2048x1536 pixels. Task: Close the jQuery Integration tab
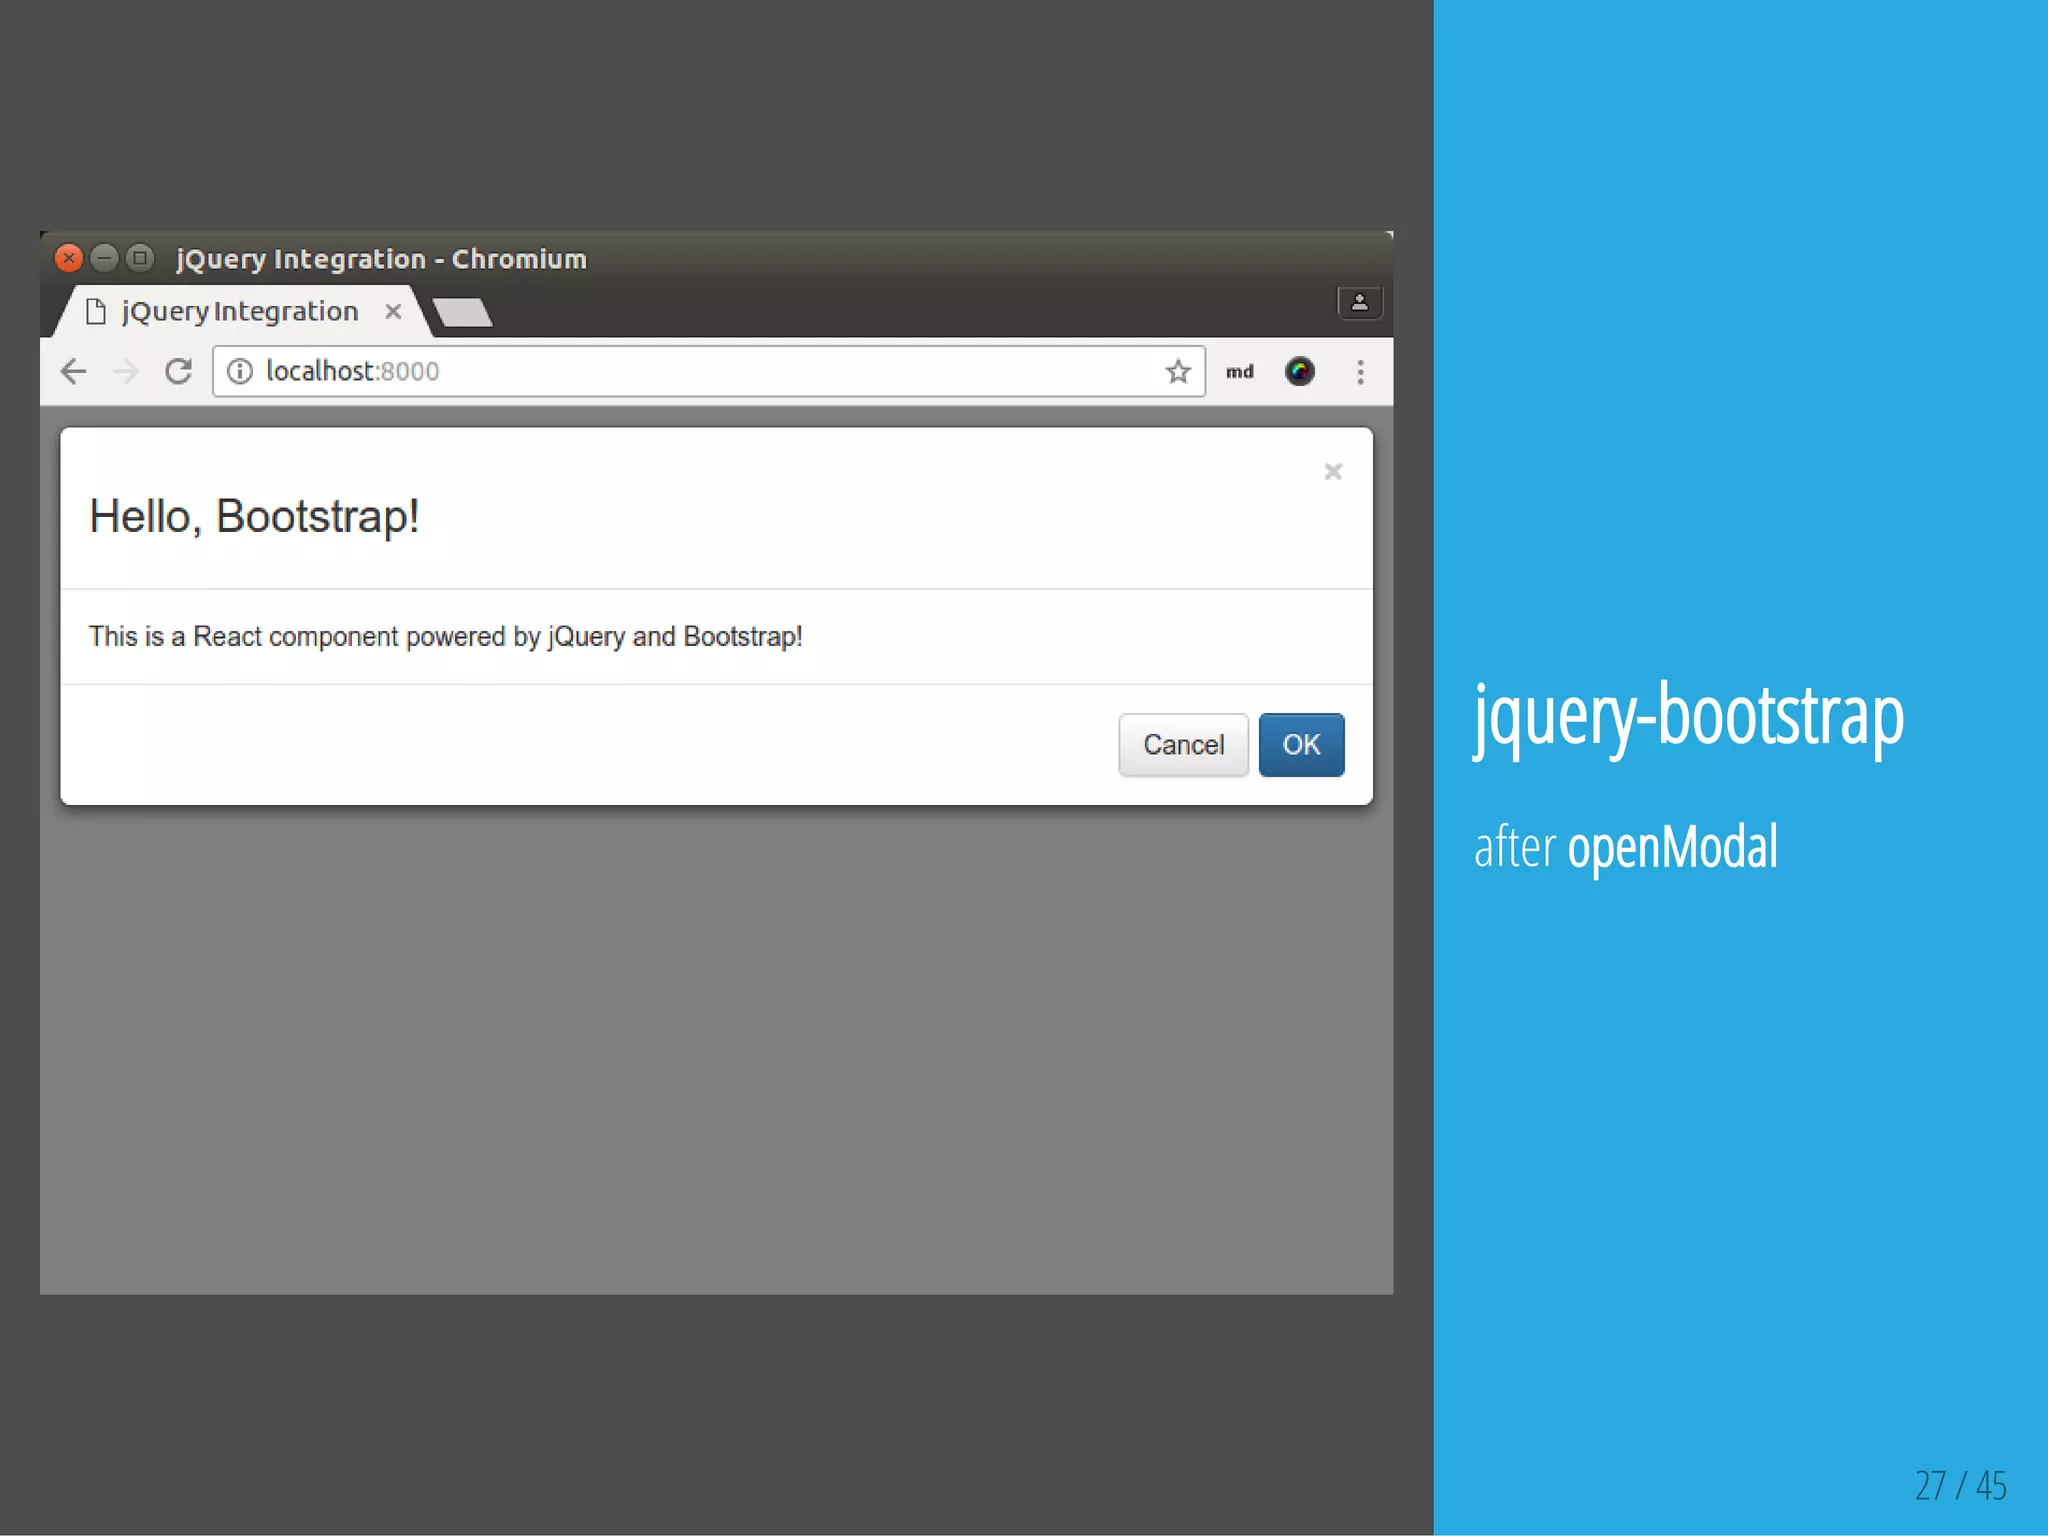pos(394,312)
